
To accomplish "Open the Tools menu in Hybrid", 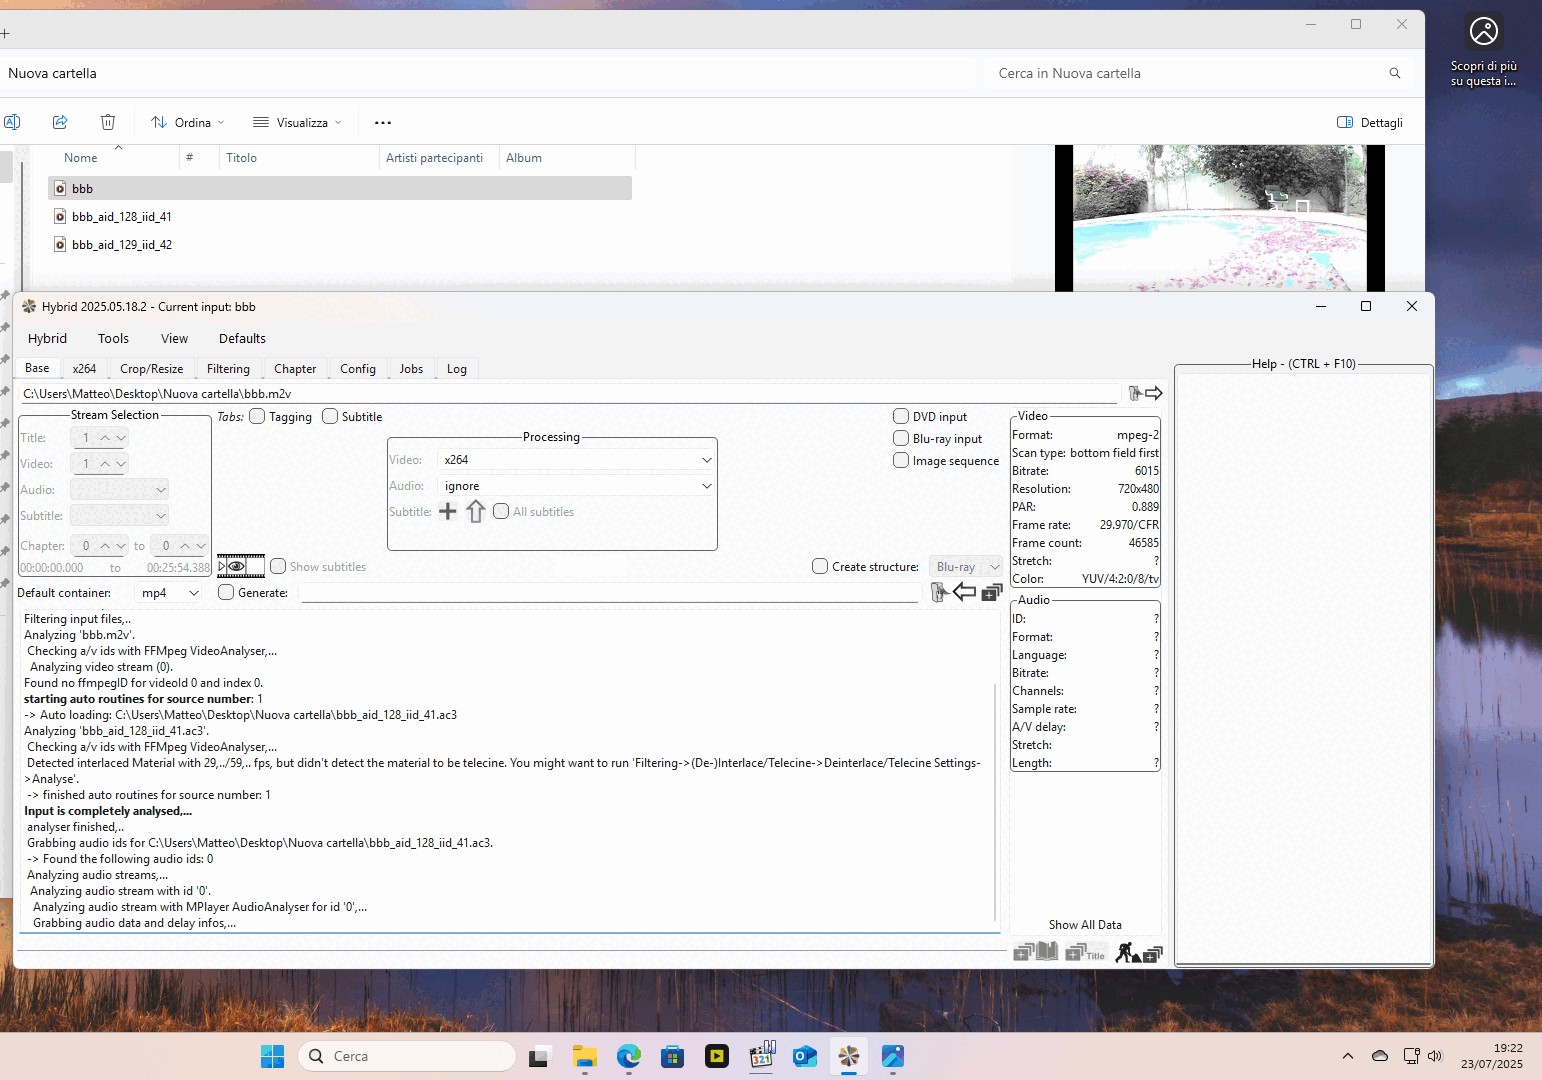I will click(x=113, y=339).
